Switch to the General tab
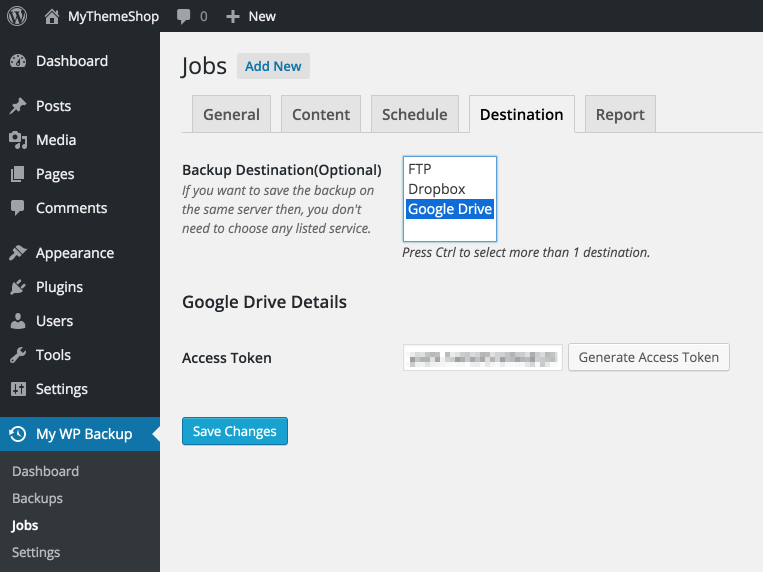The height and width of the screenshot is (572, 763). pos(231,114)
